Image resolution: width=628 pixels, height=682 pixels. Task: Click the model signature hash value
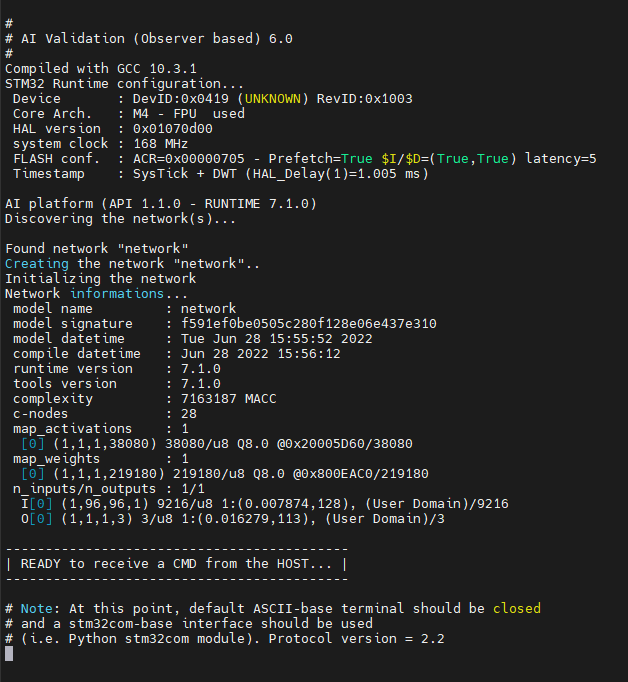(309, 324)
